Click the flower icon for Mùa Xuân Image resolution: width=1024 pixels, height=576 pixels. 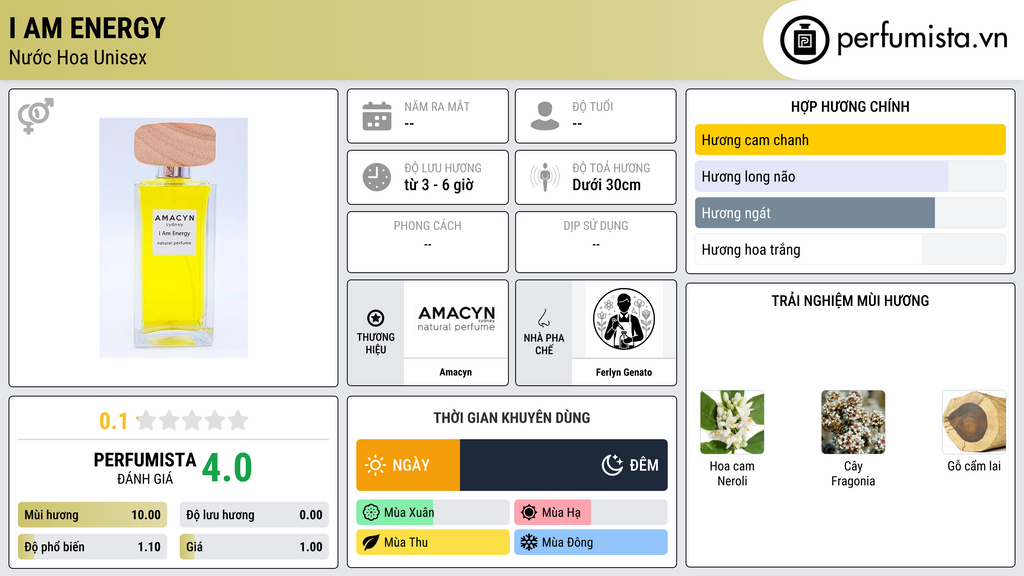[371, 513]
